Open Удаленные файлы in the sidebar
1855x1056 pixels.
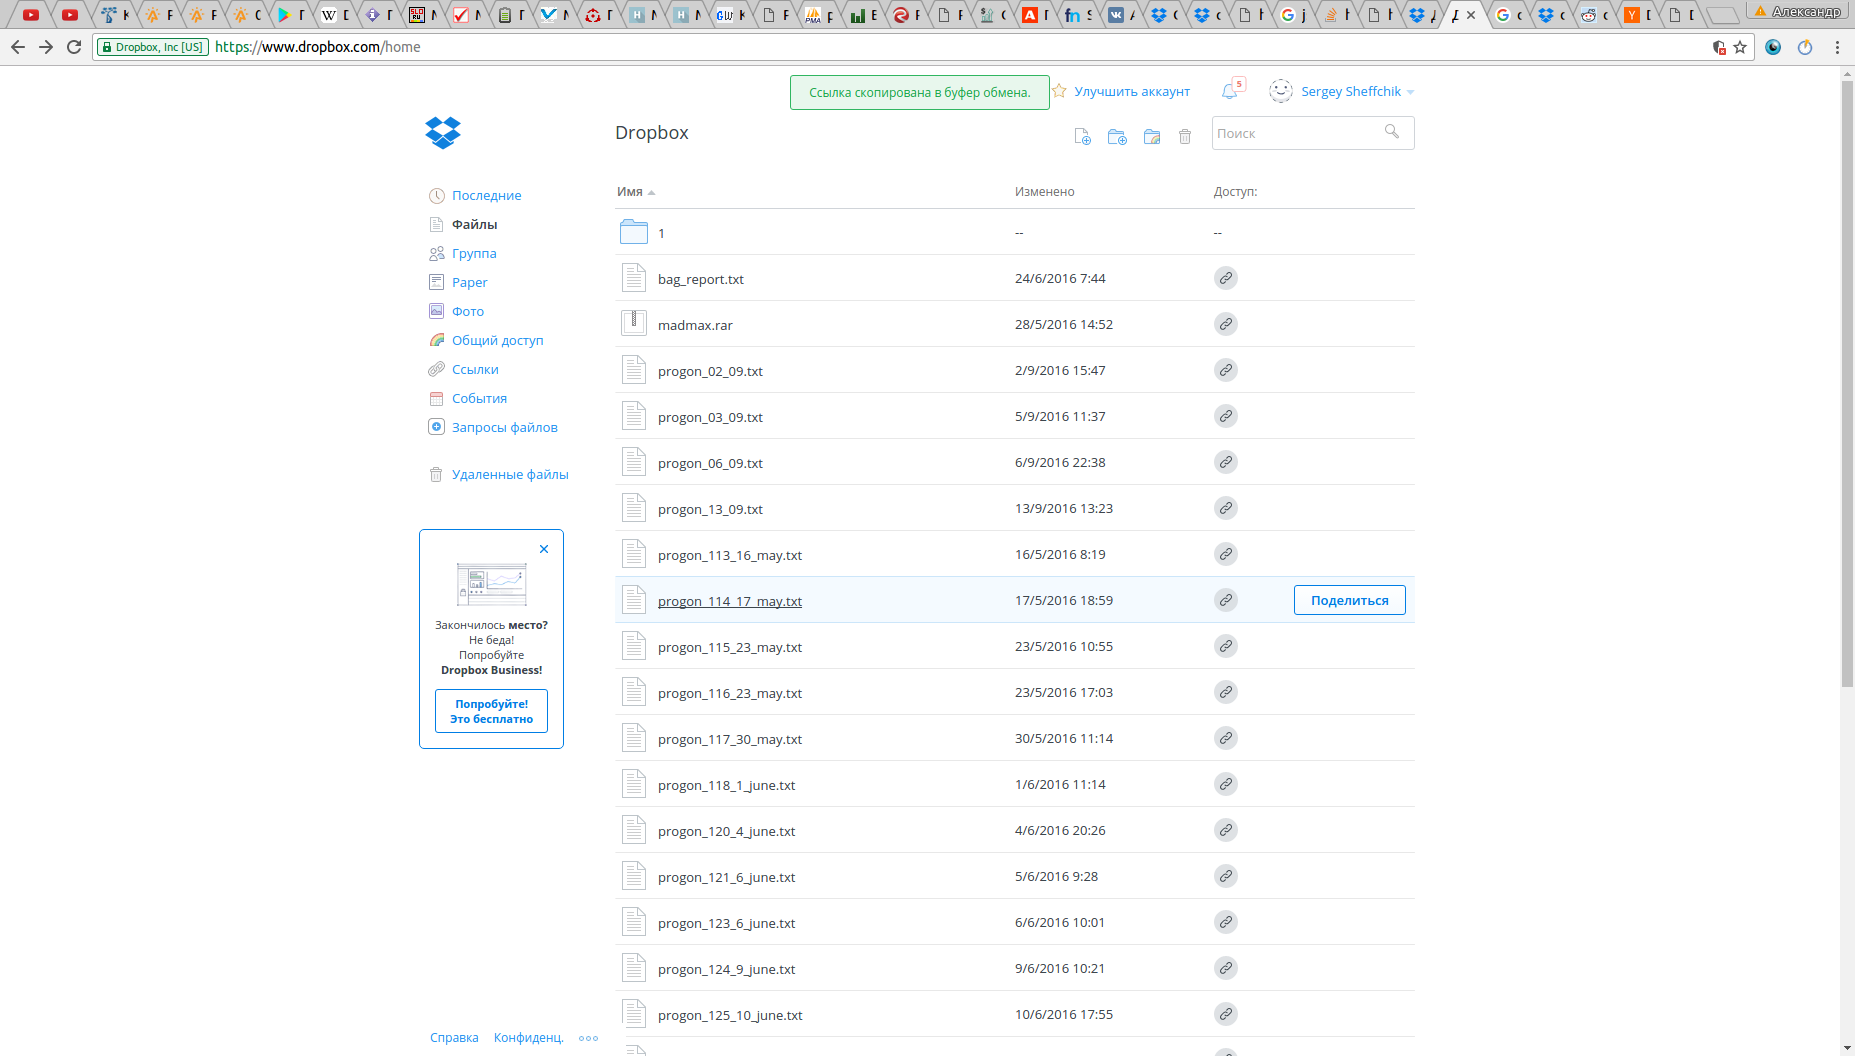(x=510, y=474)
